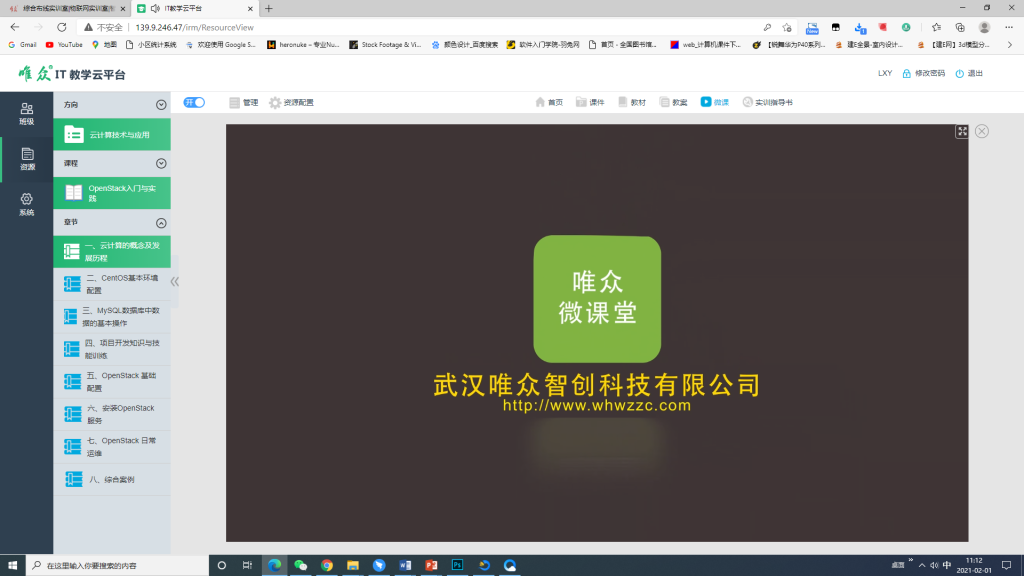Screen dimensions: 1024x576
Task: Open the 资源 (resources) sidebar section
Action: pyautogui.click(x=26, y=159)
